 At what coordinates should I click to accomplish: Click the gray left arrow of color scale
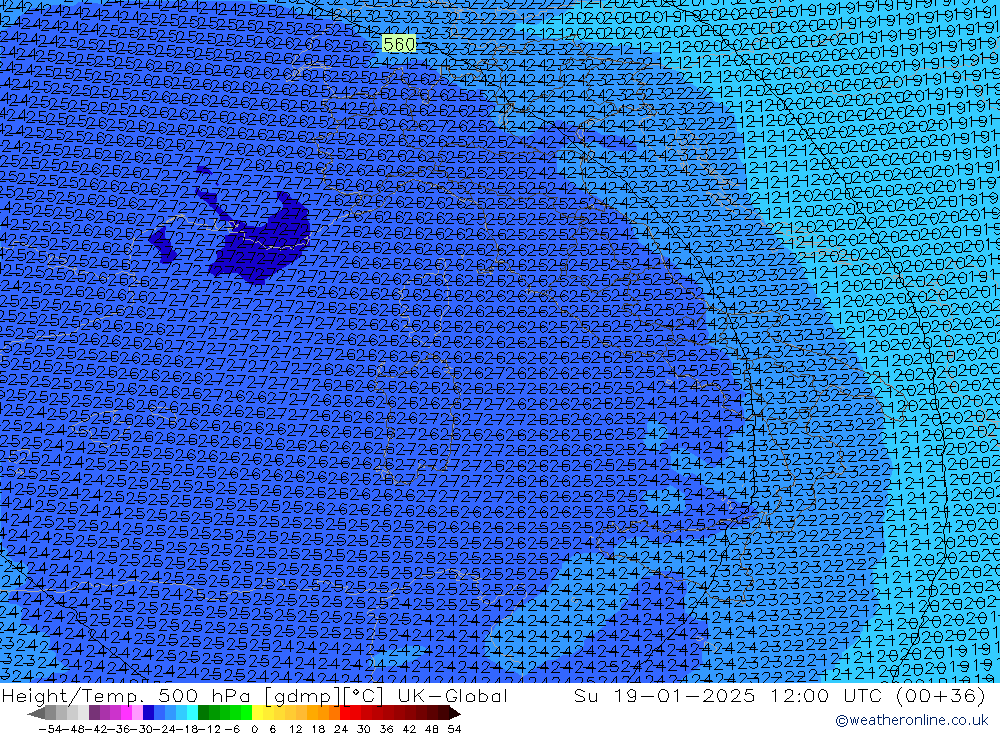point(36,713)
